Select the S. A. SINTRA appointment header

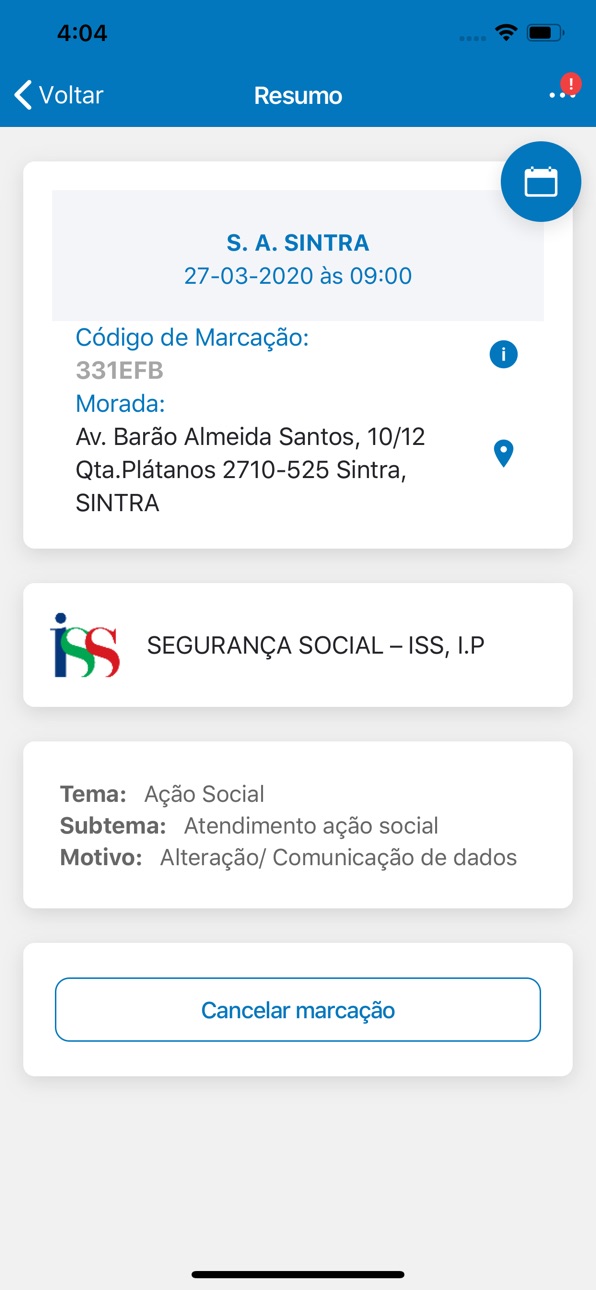pos(298,243)
